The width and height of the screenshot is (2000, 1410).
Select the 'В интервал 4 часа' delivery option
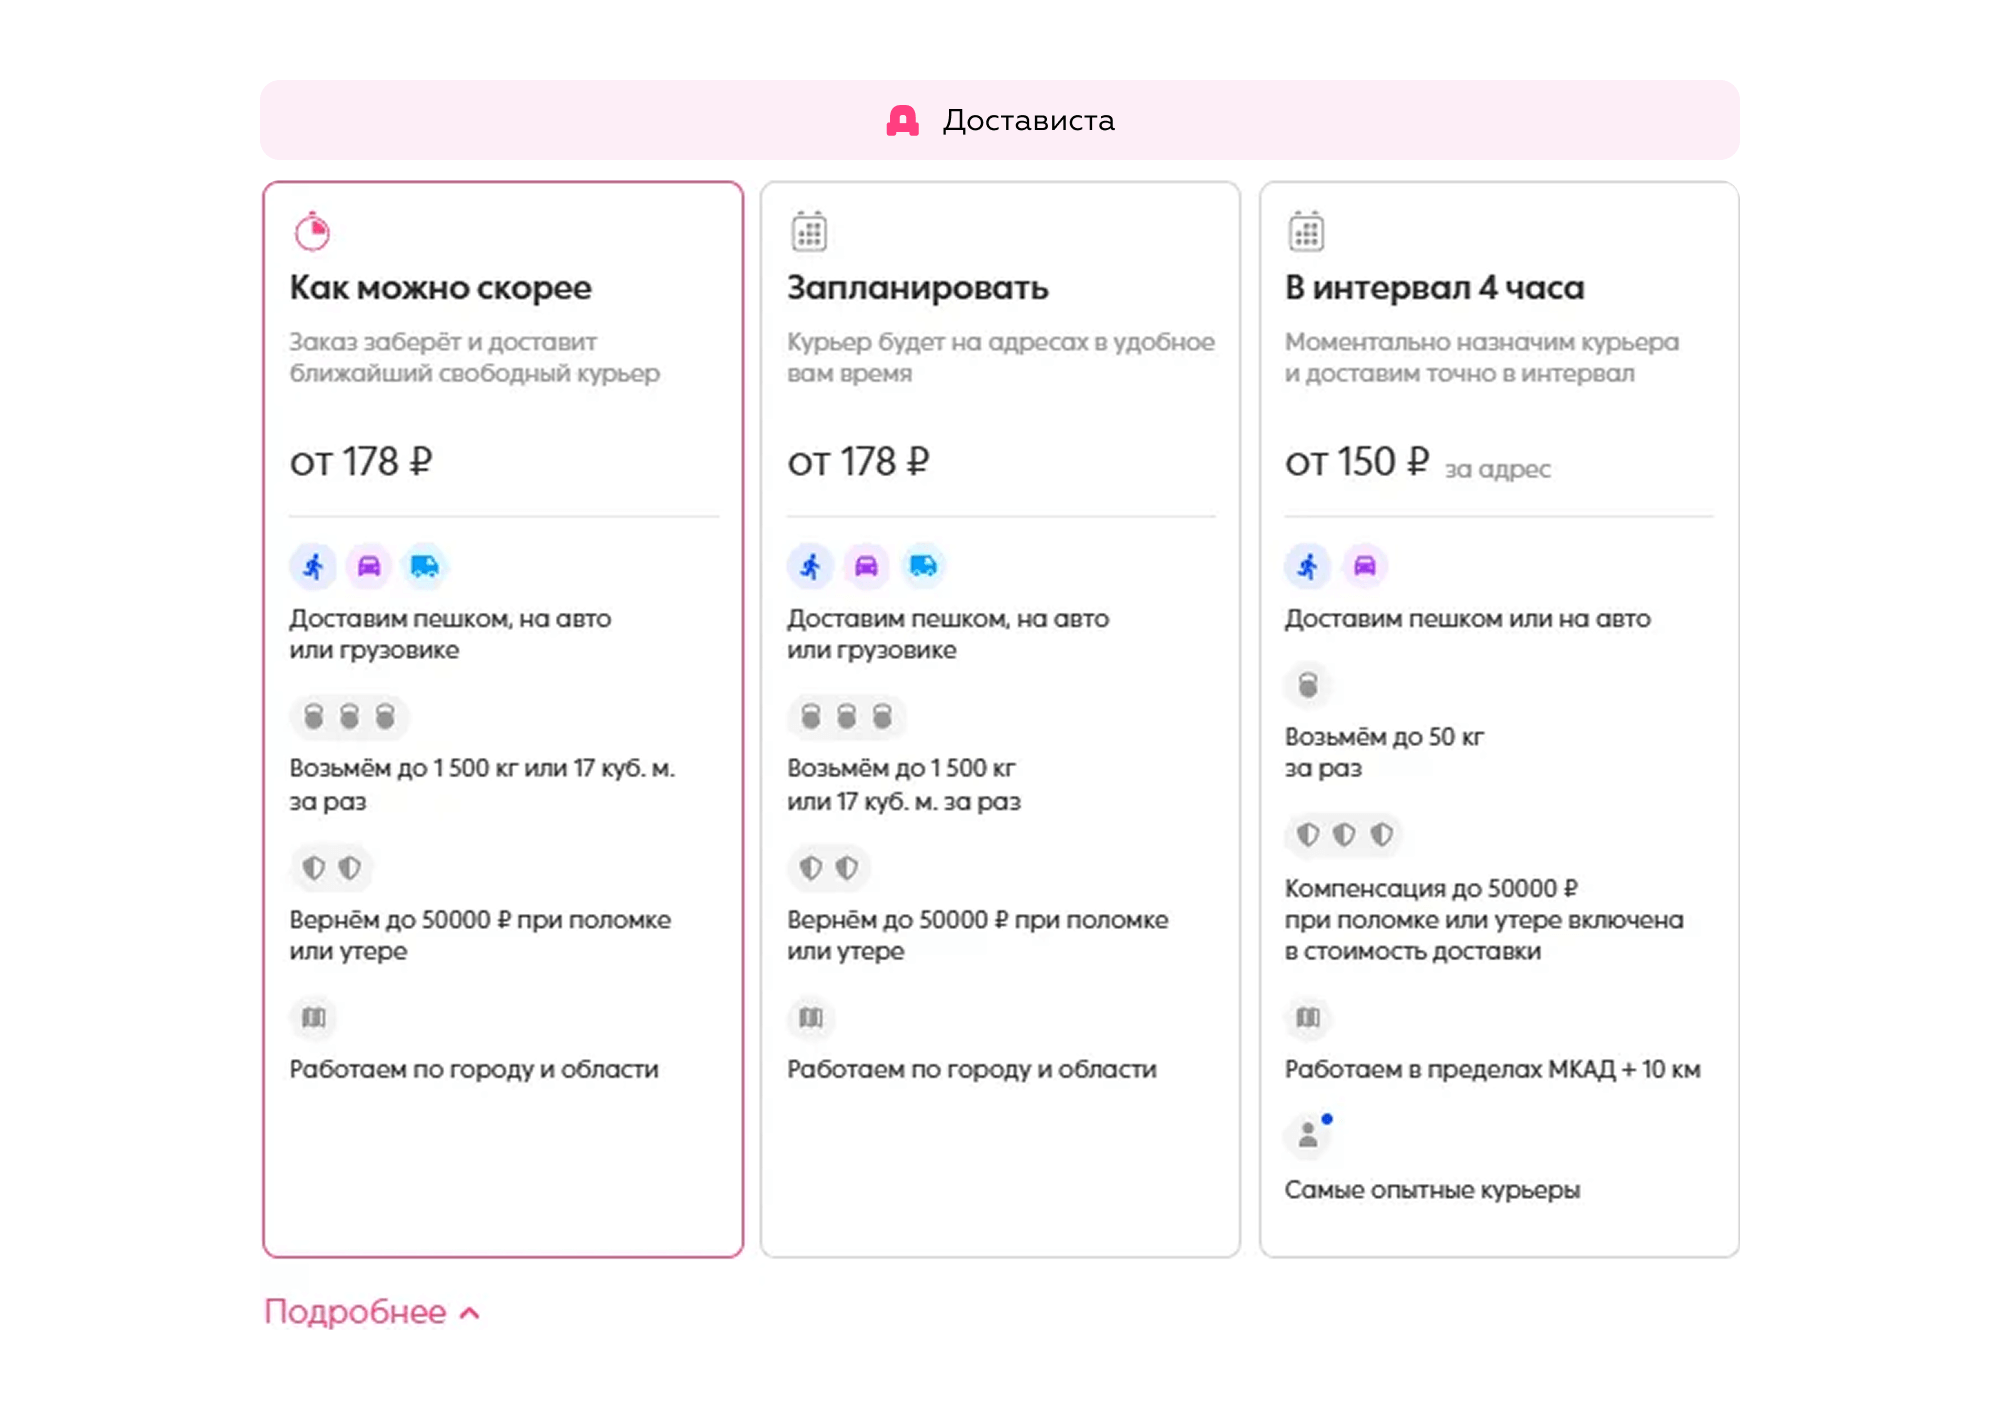(1499, 719)
